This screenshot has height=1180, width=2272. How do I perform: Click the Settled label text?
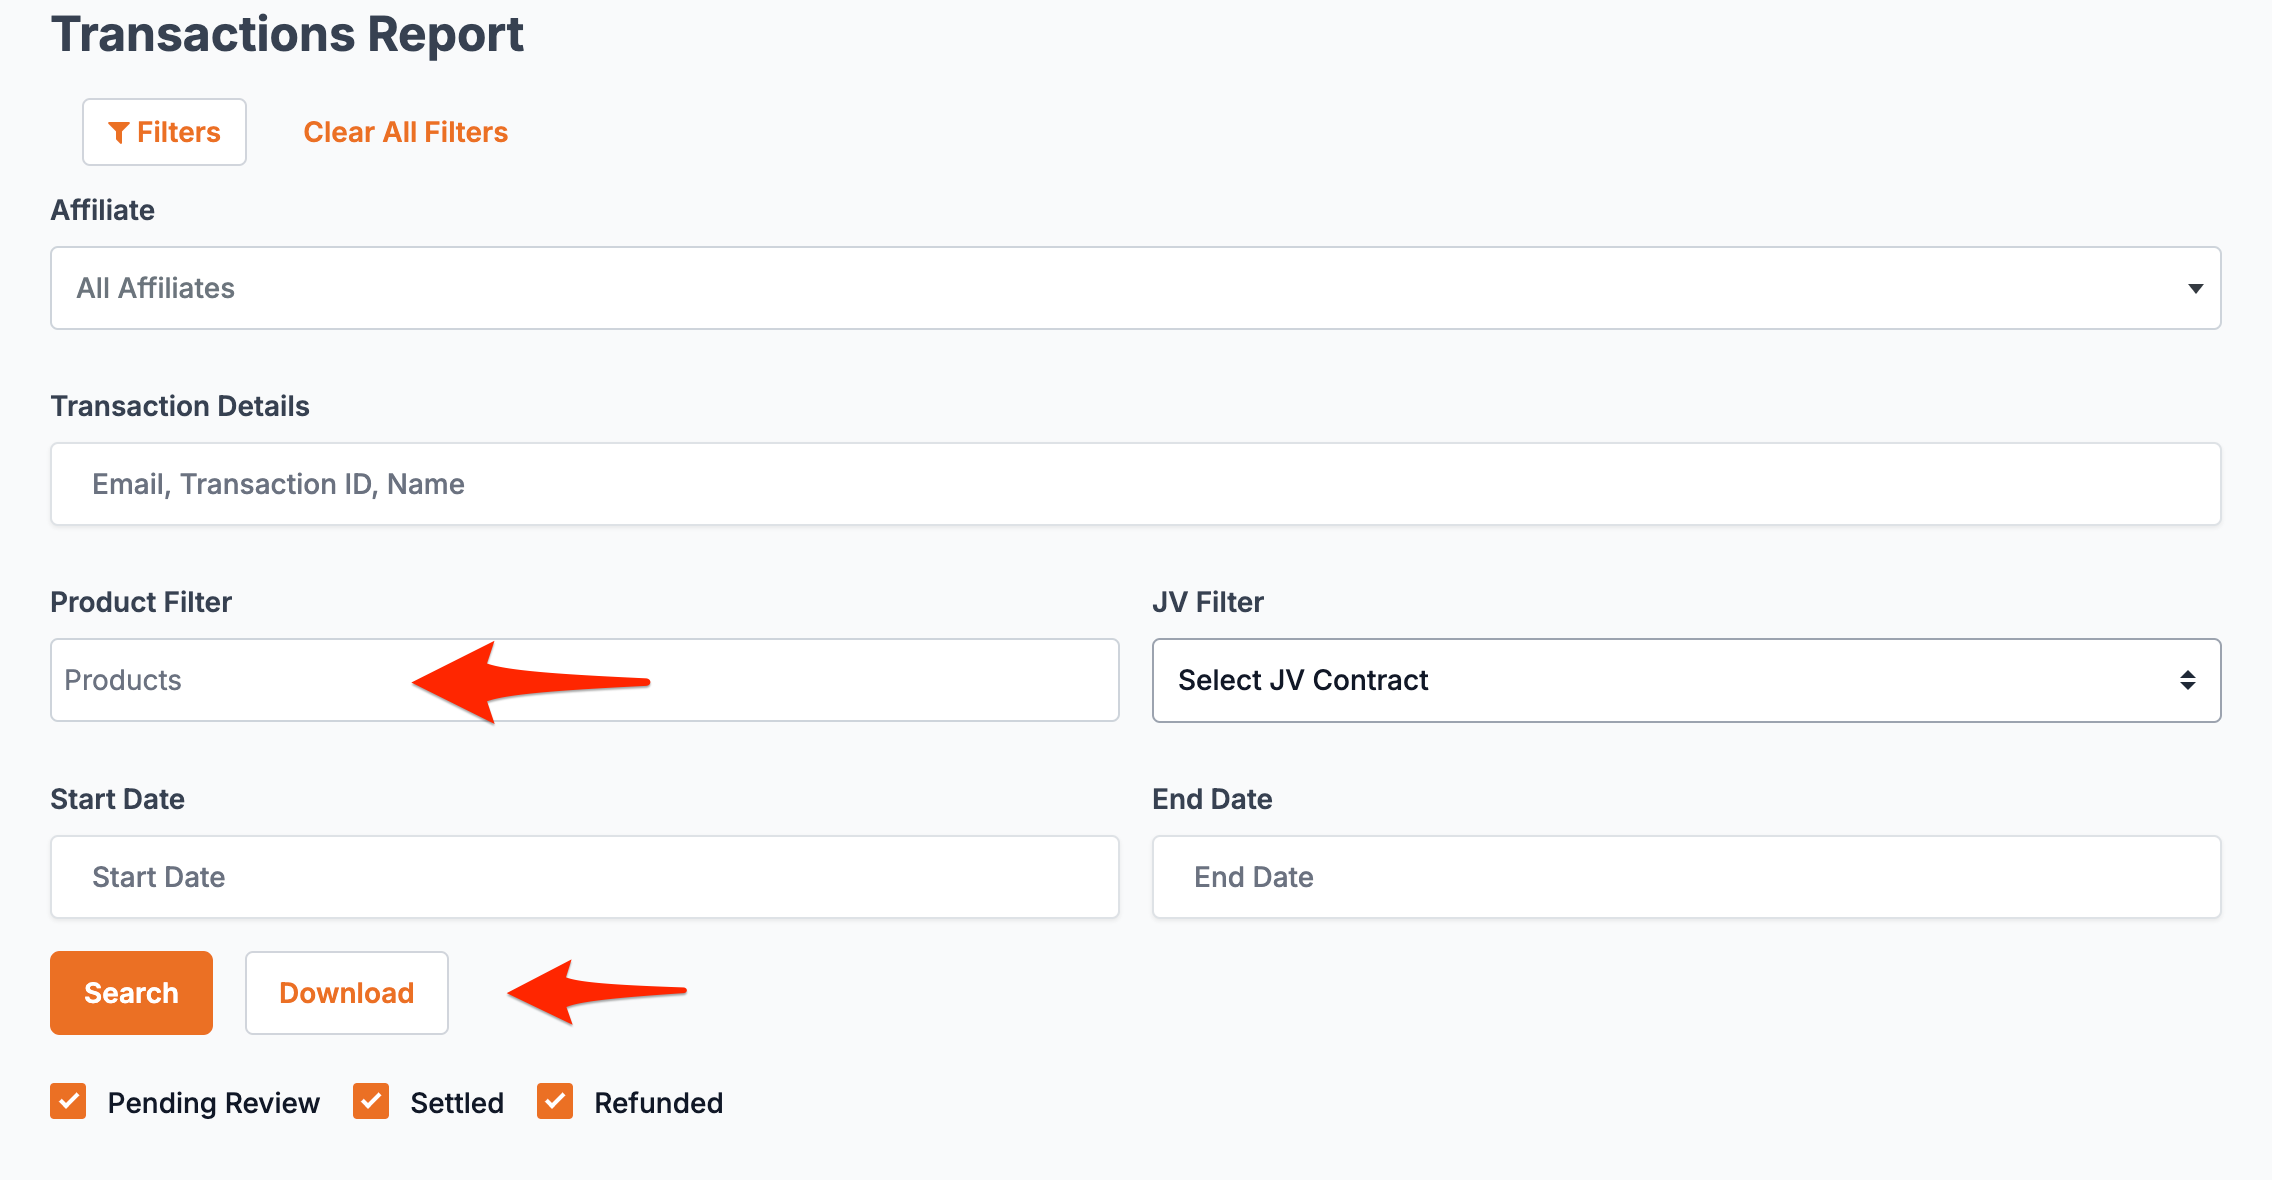click(x=457, y=1103)
